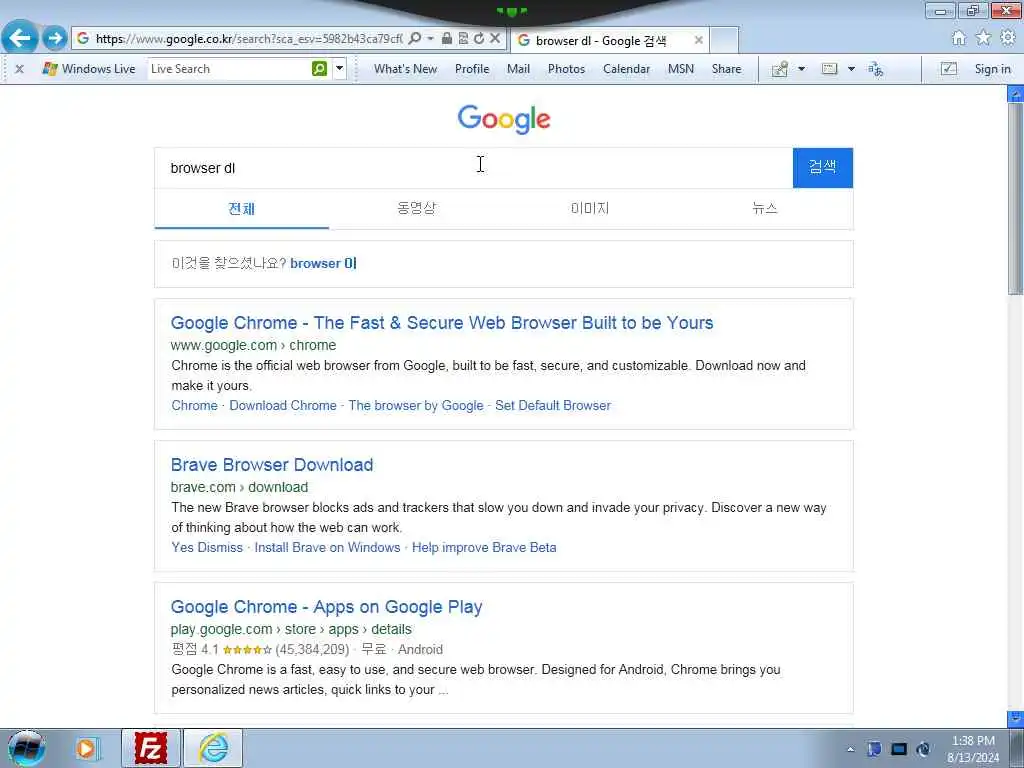Click the compatibility view icon in address bar
Screen dimensions: 1024x768
(x=463, y=39)
